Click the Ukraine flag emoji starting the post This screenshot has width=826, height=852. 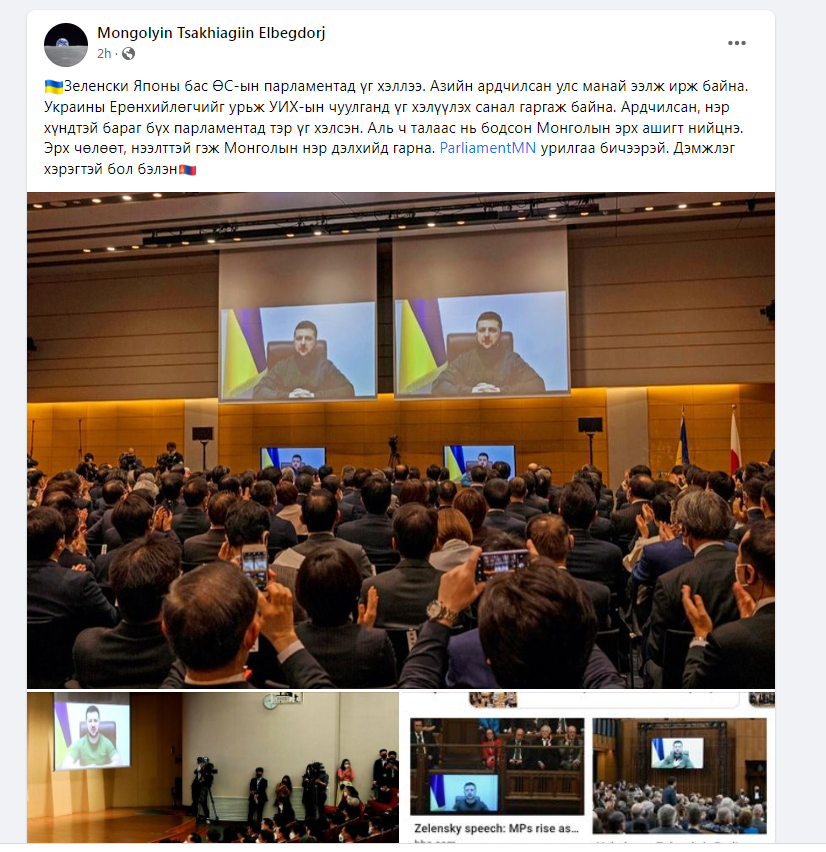click(53, 86)
